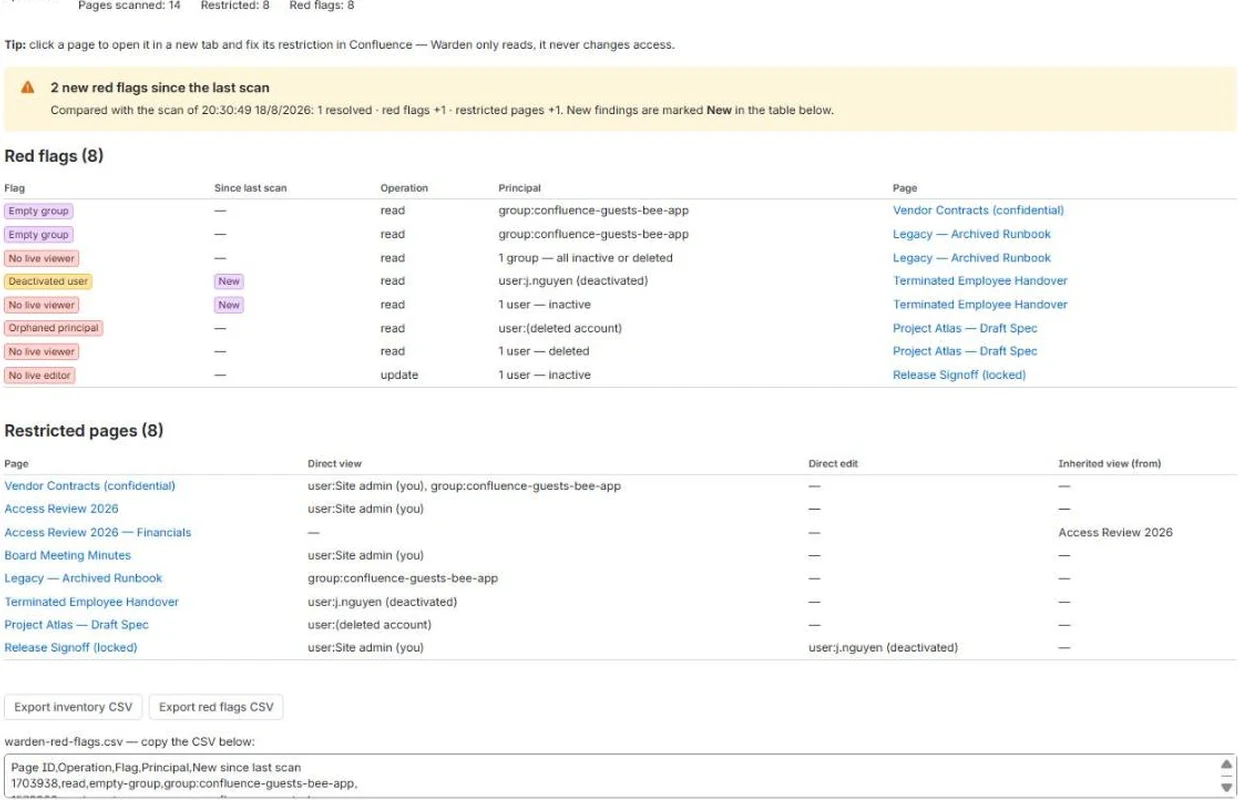Click the 'Restricted pages (8)' heading

84,431
